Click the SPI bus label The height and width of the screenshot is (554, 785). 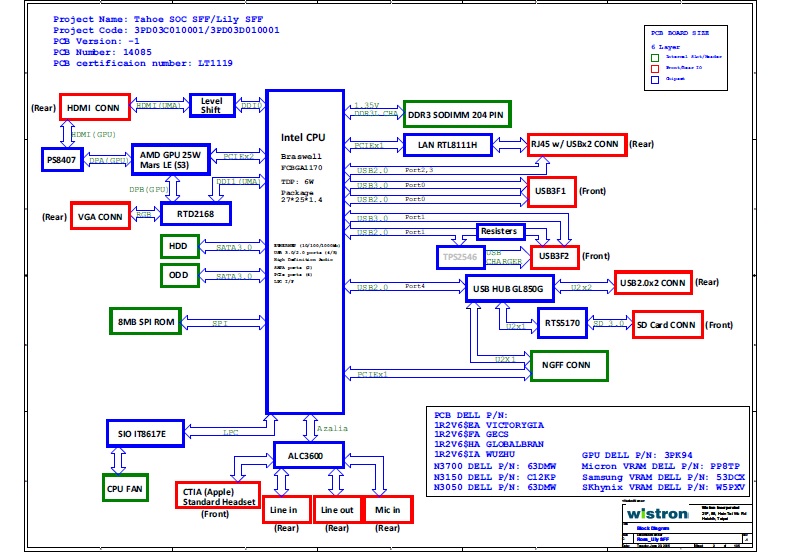coord(220,323)
